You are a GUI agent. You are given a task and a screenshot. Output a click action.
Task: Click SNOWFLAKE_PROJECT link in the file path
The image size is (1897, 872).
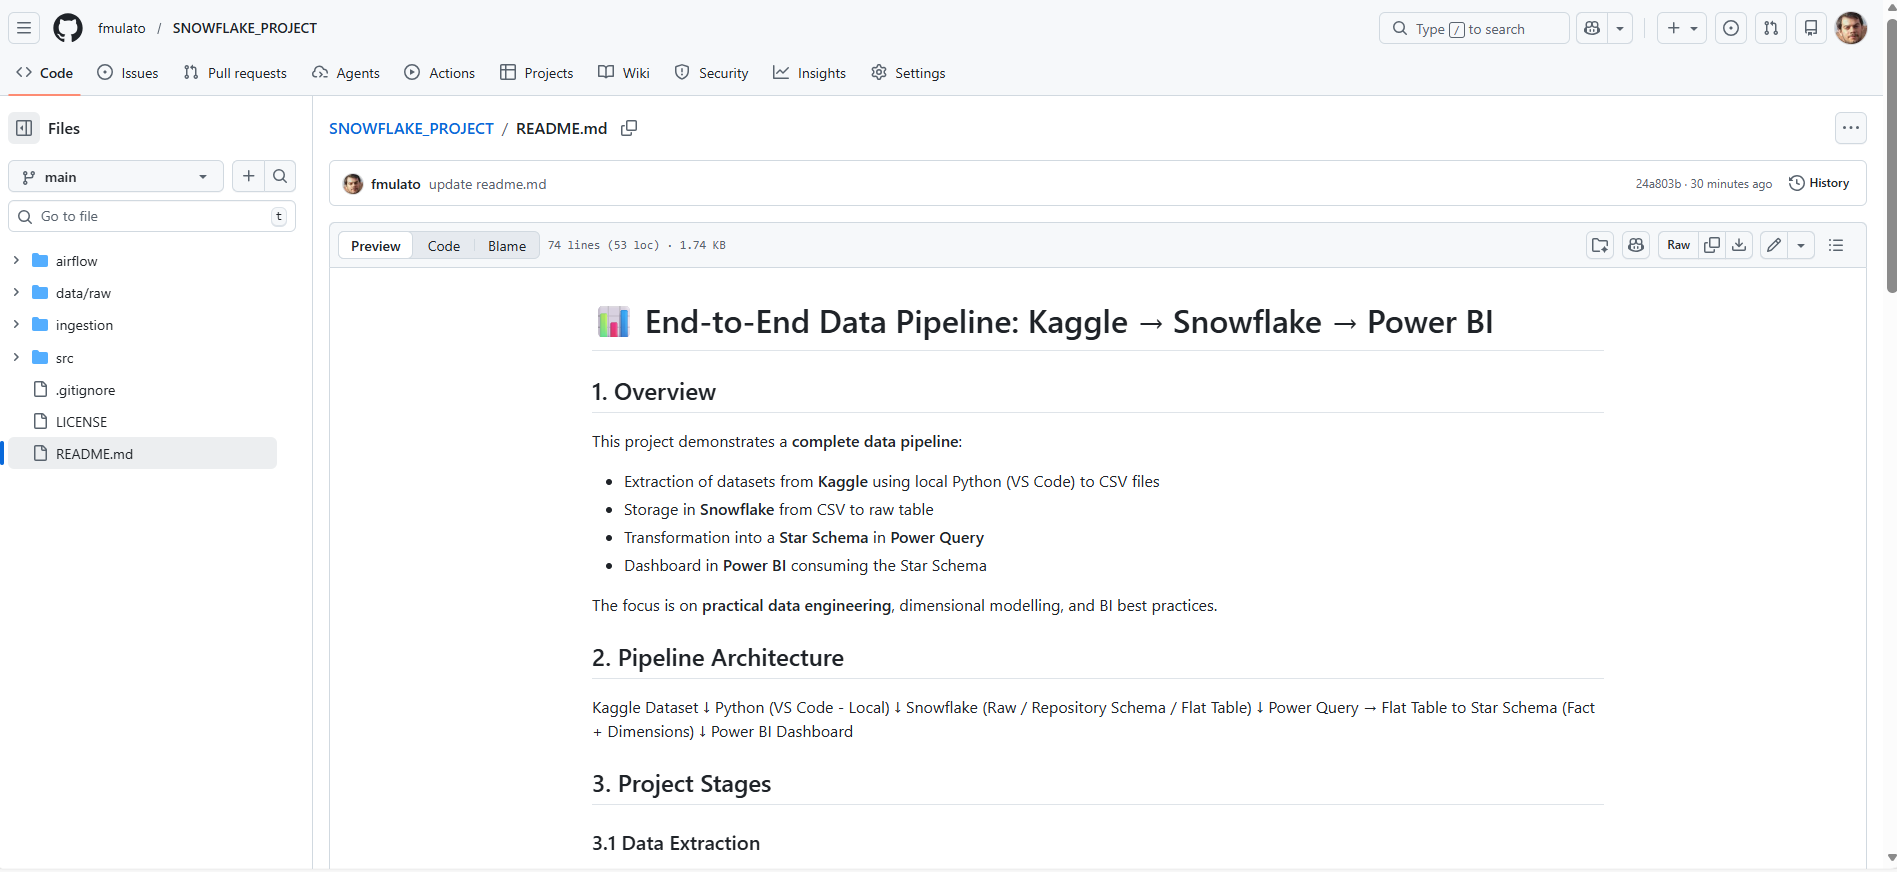[x=411, y=128]
